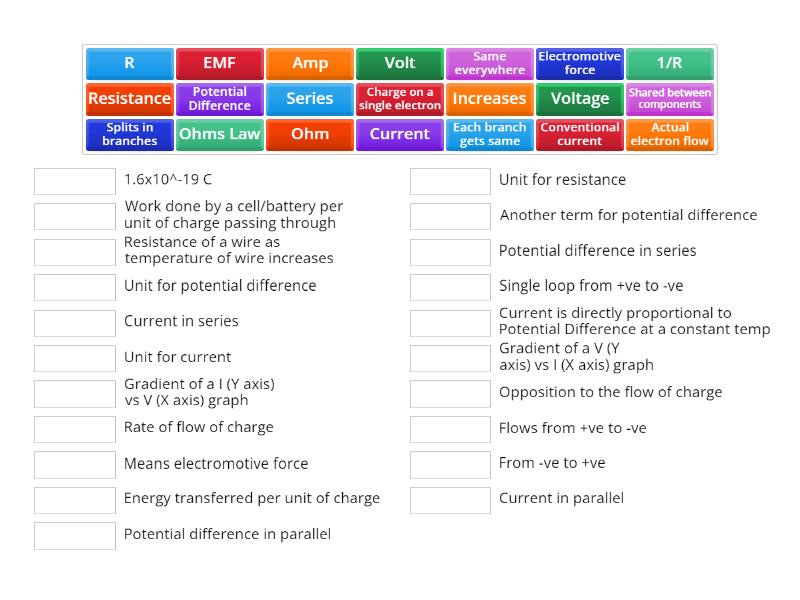Click the answer box for 'Current in series'
This screenshot has width=800, height=600.
click(75, 323)
